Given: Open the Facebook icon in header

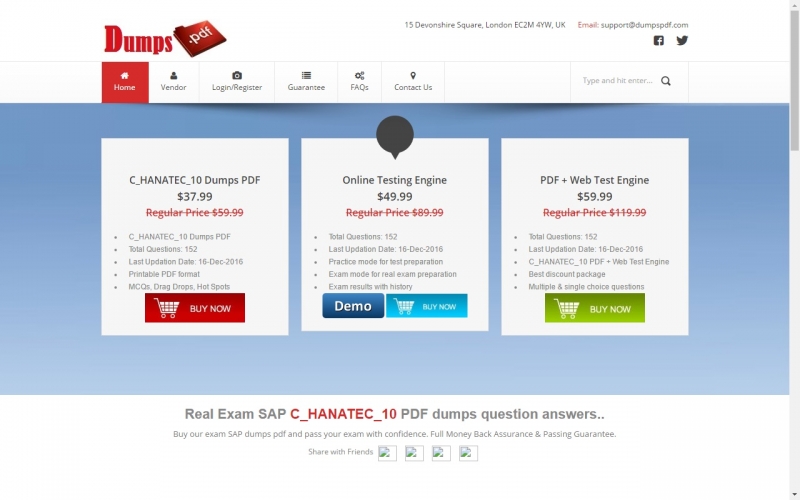Looking at the screenshot, I should [659, 40].
